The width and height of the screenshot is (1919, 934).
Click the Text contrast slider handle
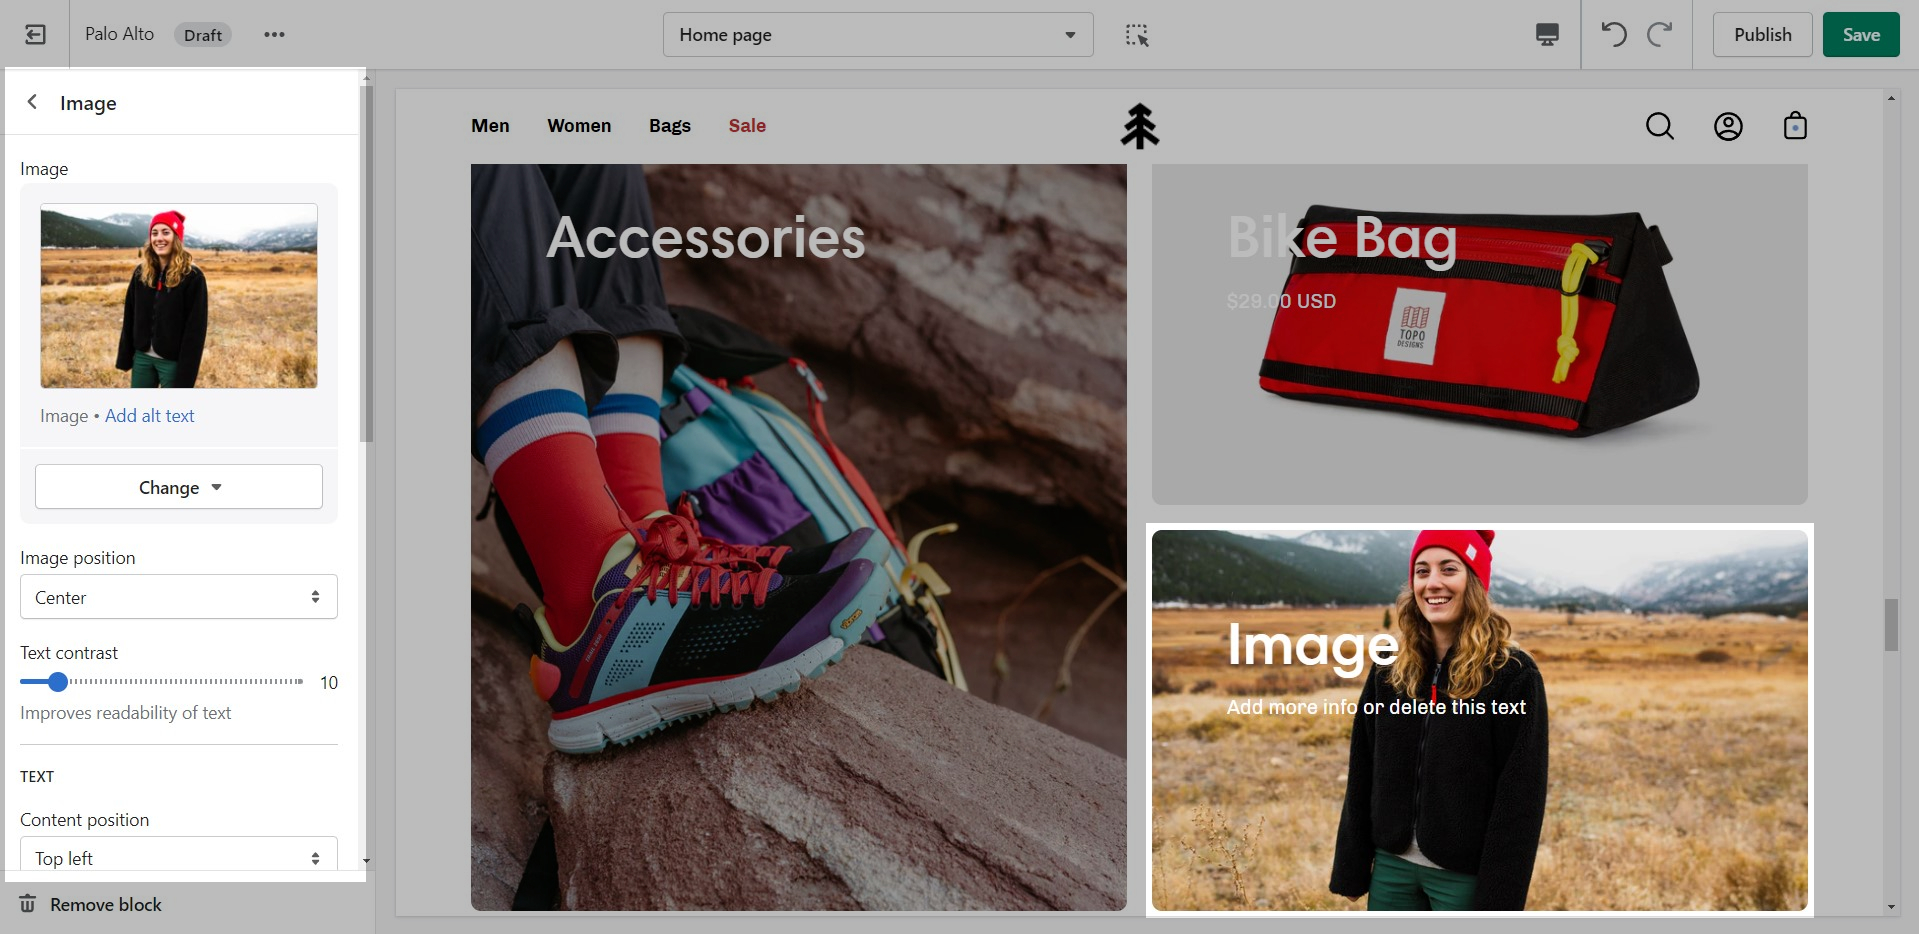58,682
